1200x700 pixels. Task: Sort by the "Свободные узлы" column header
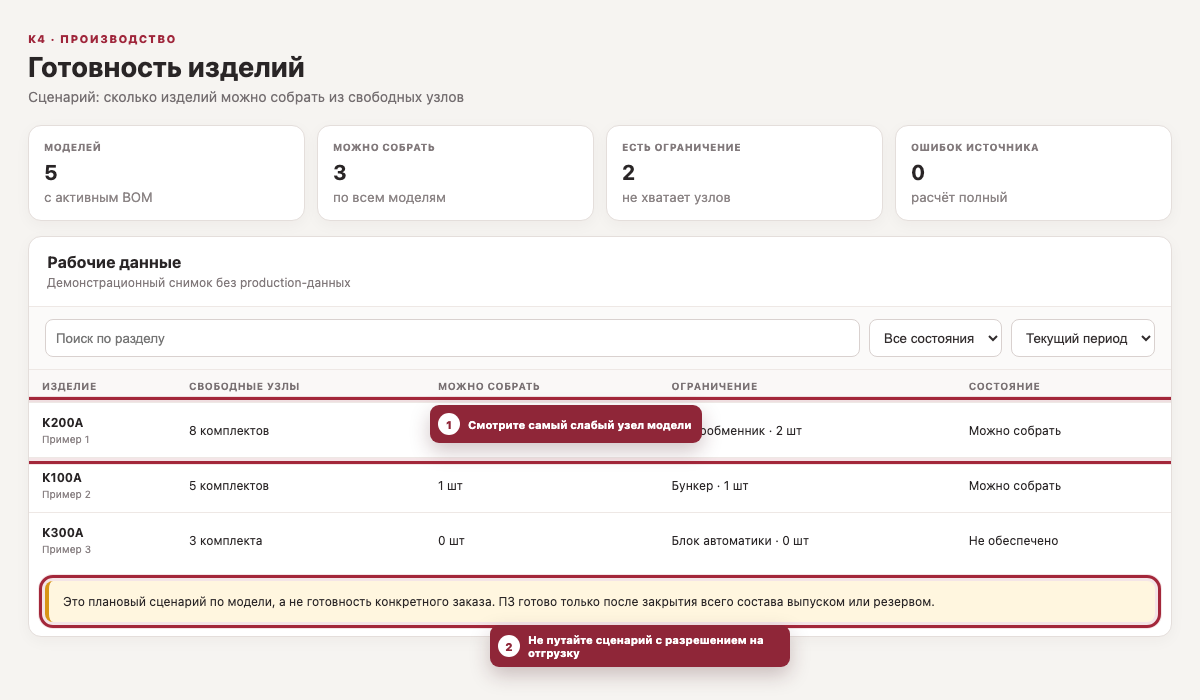point(244,386)
